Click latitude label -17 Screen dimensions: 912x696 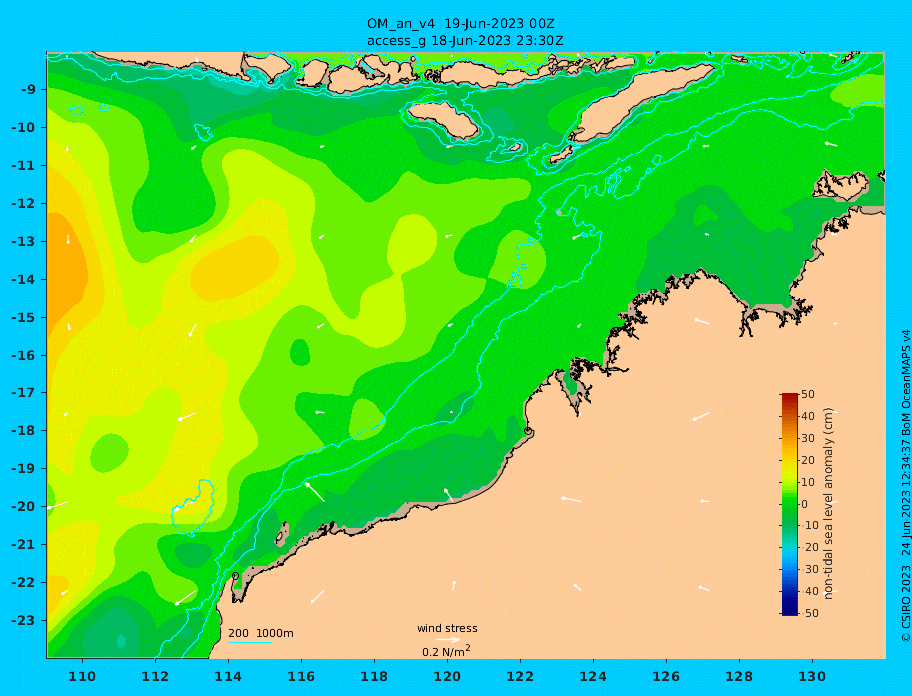click(24, 393)
